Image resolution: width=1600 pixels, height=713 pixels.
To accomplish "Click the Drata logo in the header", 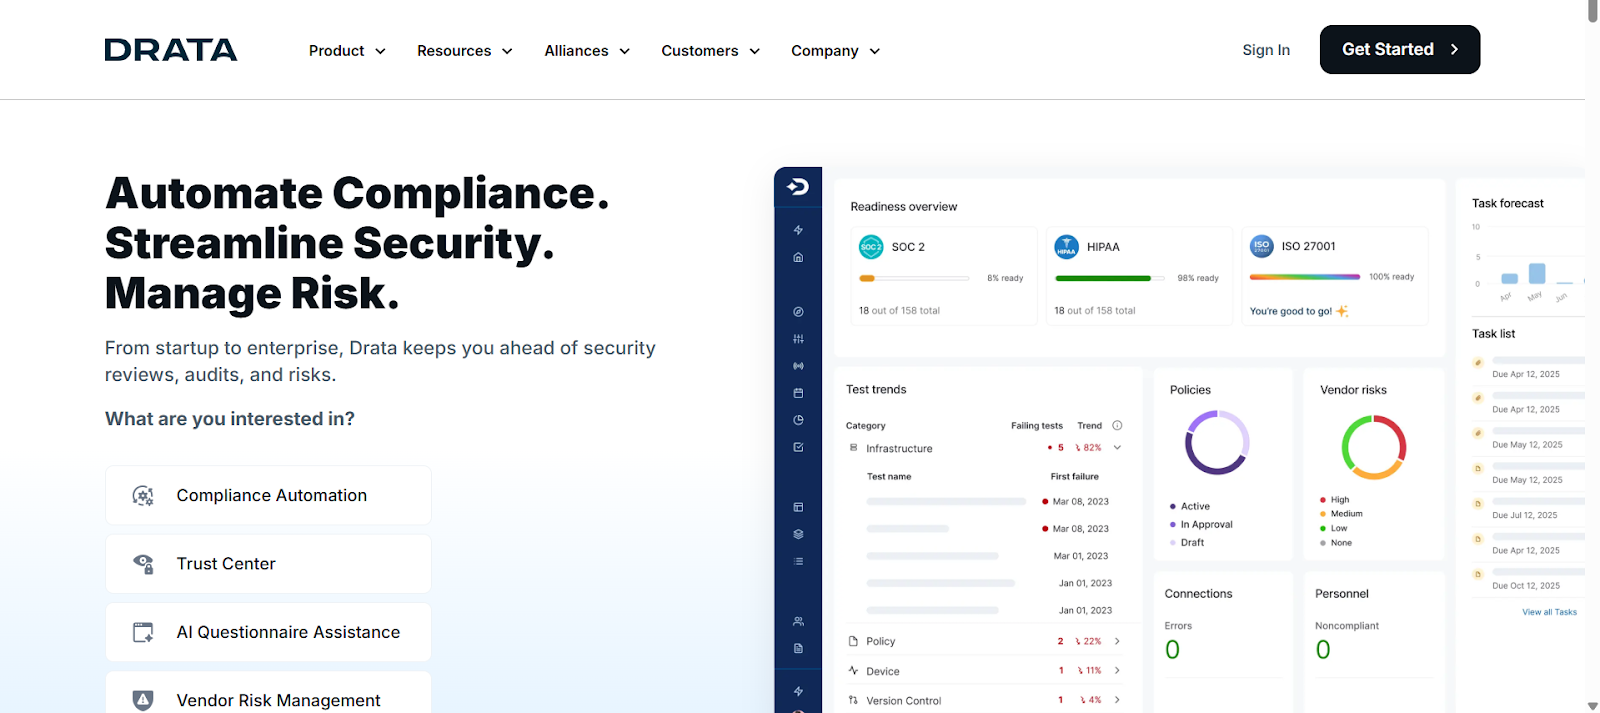I will [171, 50].
